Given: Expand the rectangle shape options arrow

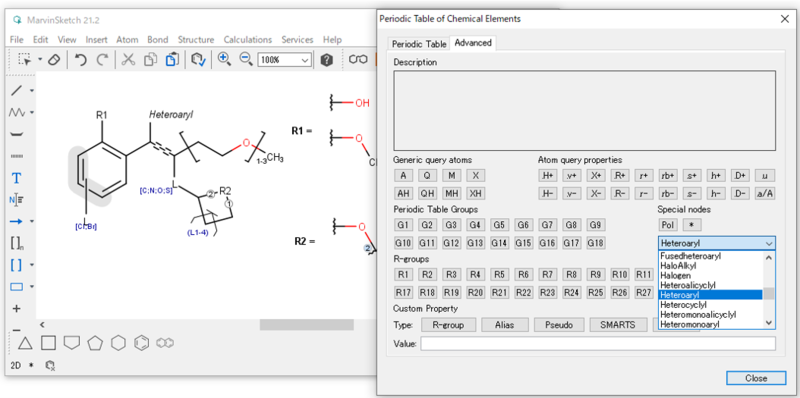Looking at the screenshot, I should pyautogui.click(x=32, y=287).
